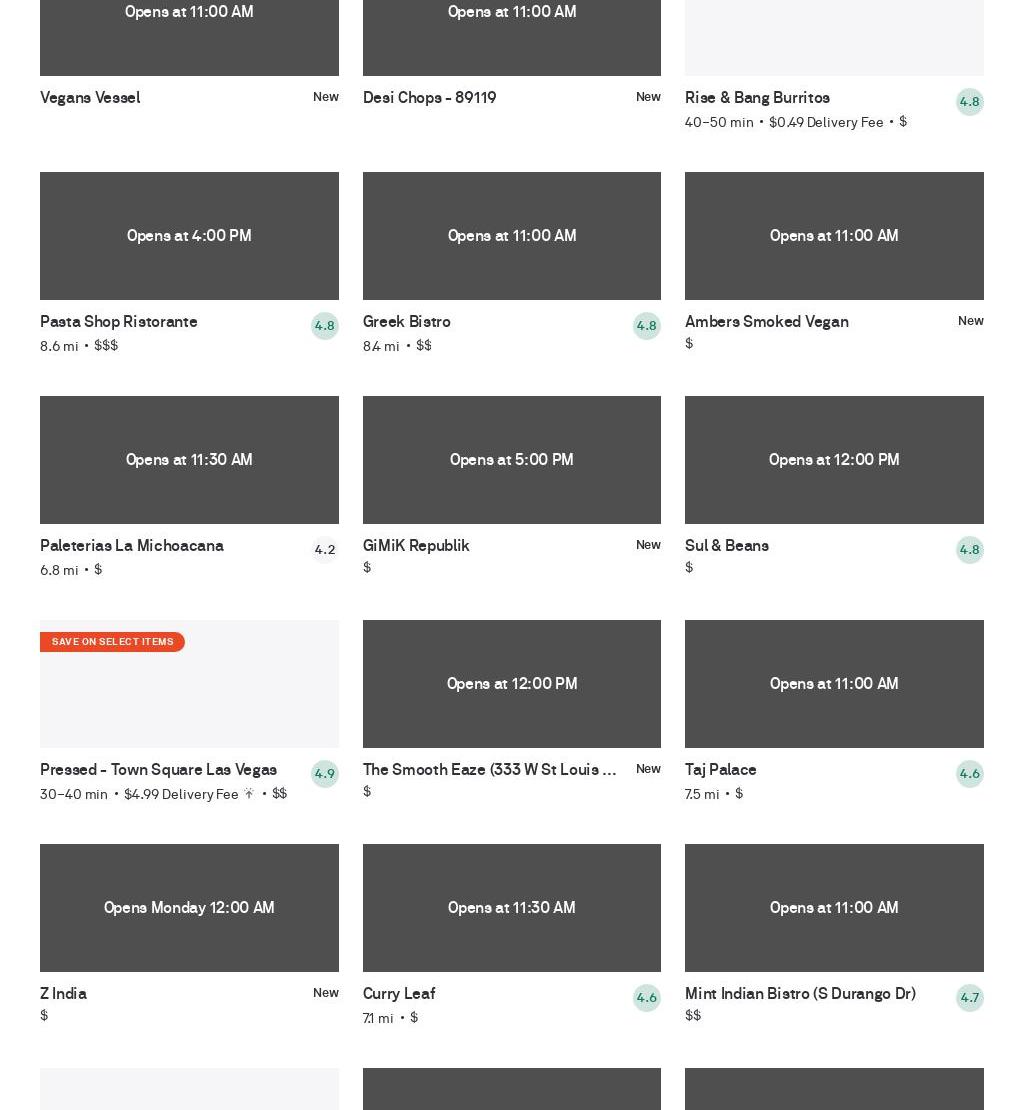
Task: Click the 4.8 rating badge for Pasta Shop Ristorante
Action: pos(324,326)
